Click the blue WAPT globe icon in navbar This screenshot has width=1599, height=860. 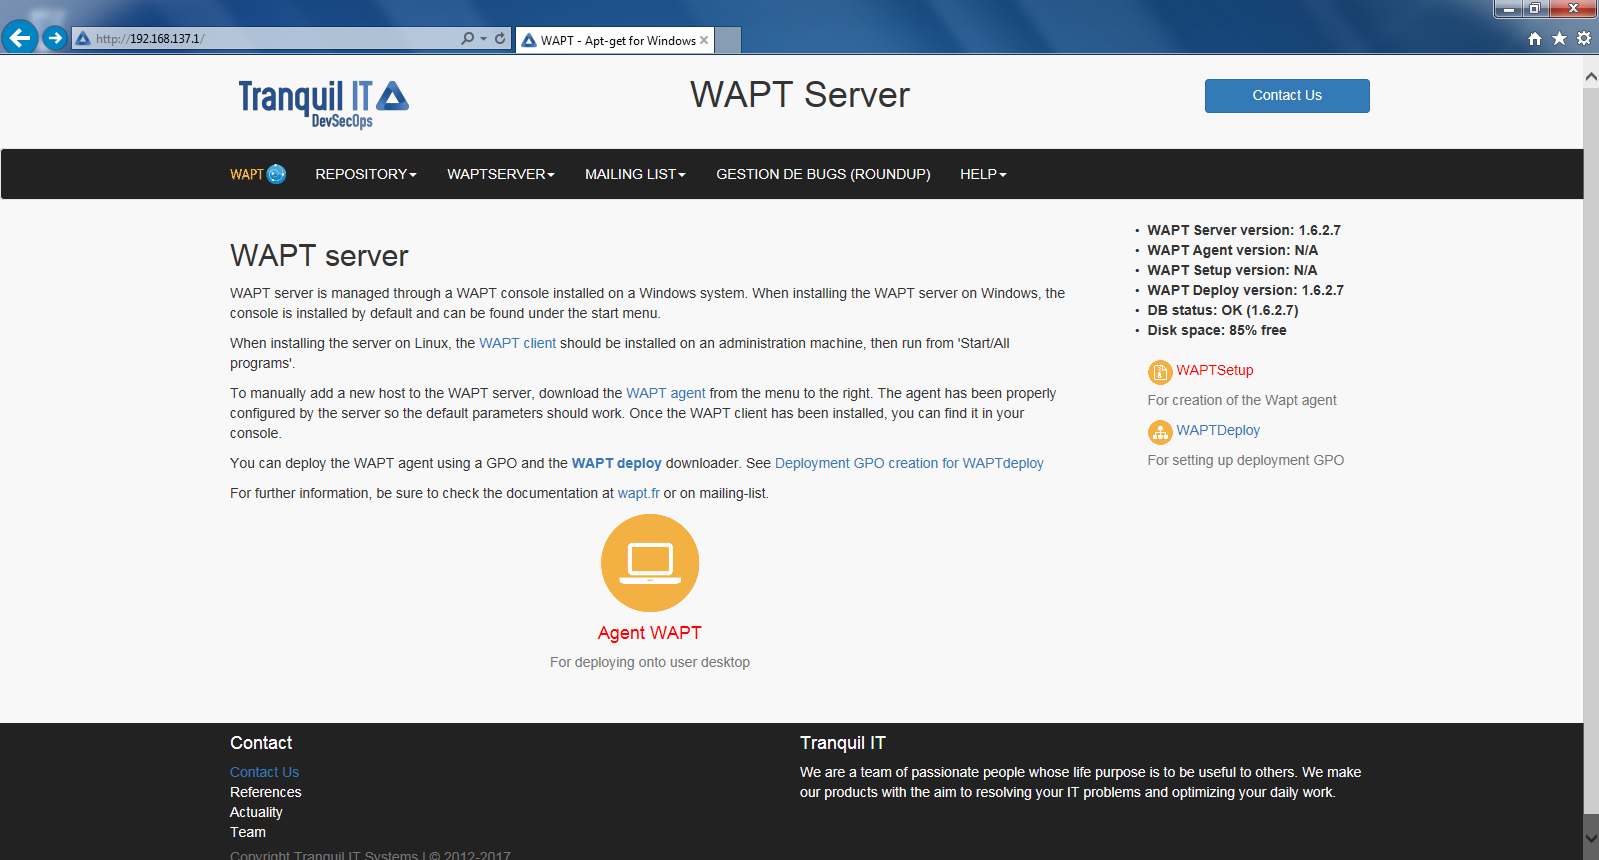[277, 174]
